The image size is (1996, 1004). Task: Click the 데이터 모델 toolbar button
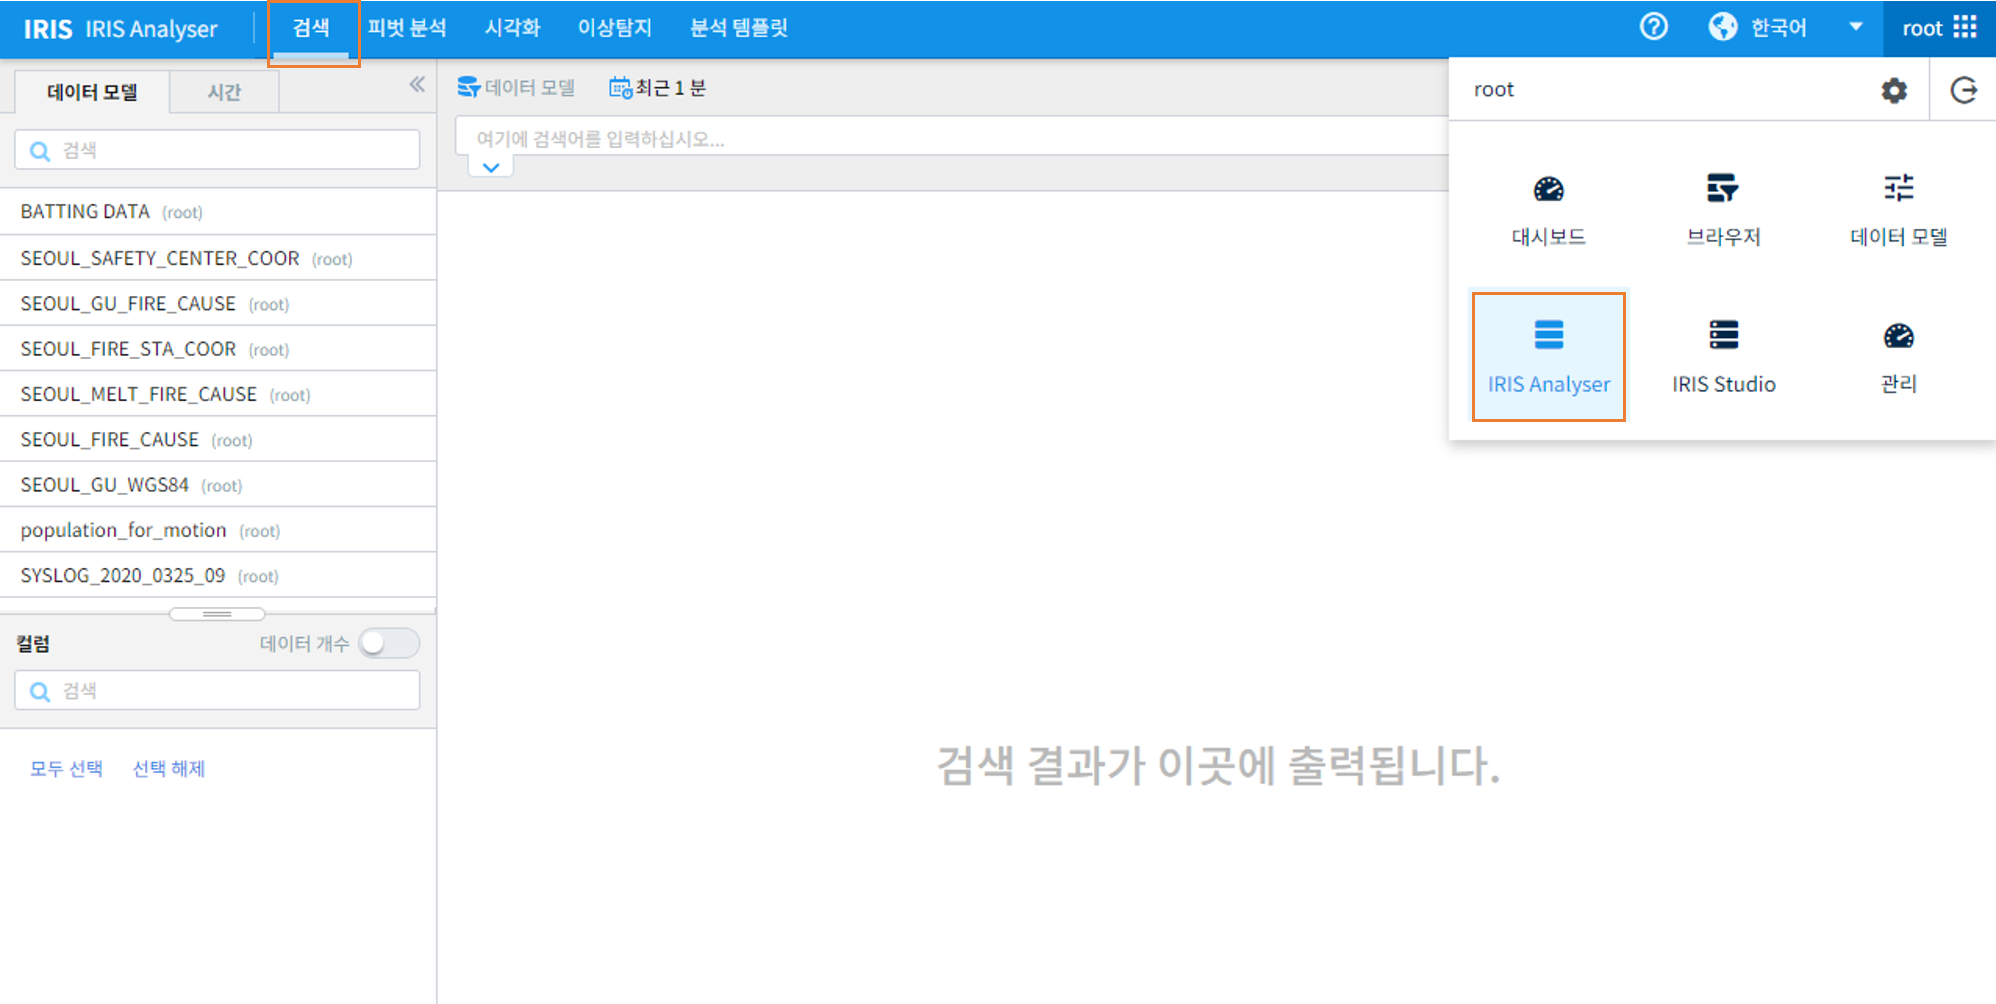coord(516,88)
